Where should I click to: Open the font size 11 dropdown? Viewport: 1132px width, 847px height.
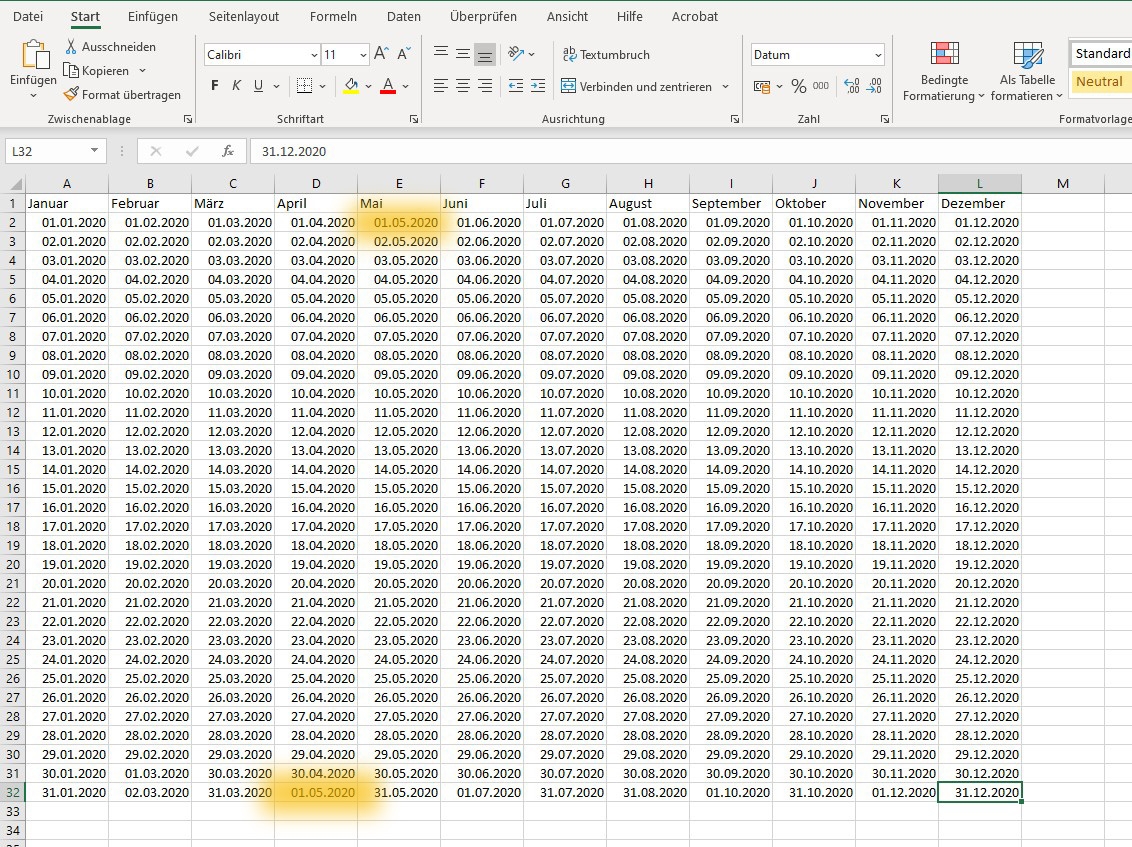click(x=363, y=55)
